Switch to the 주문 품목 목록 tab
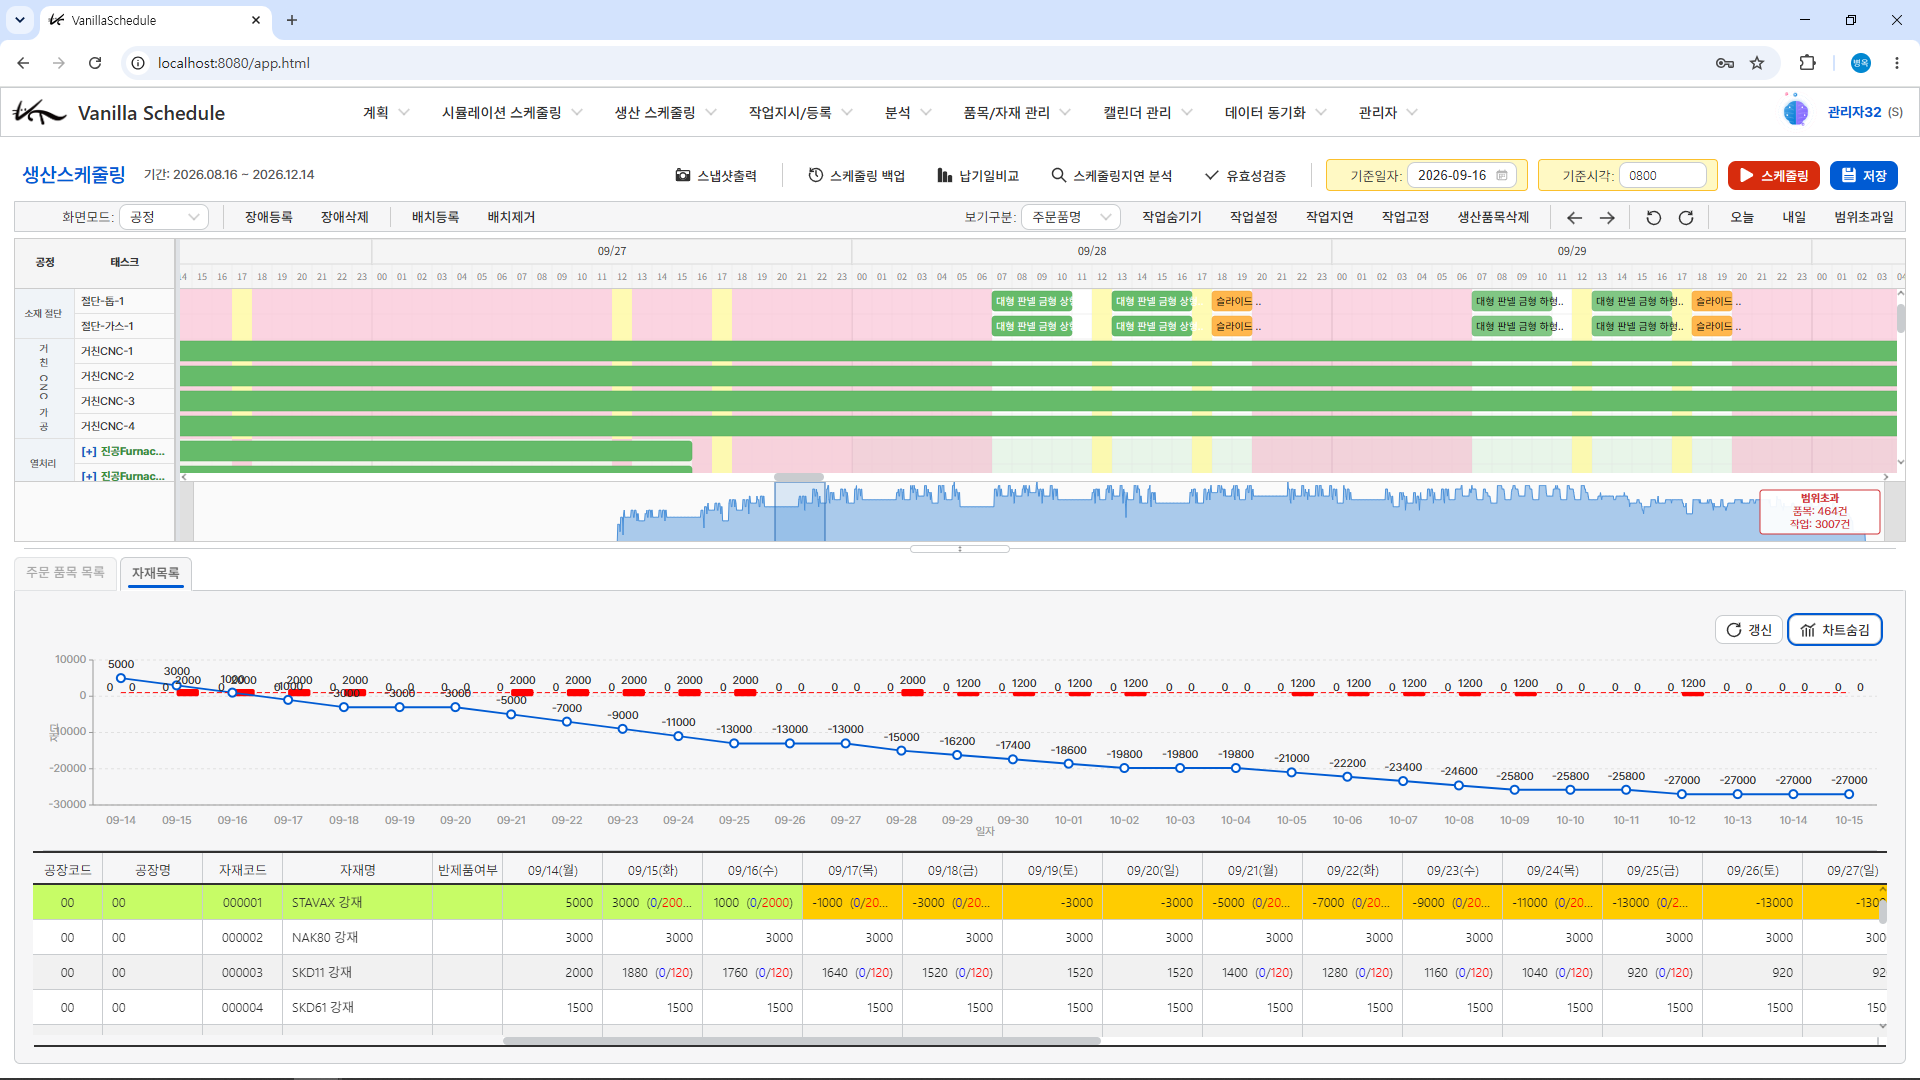The height and width of the screenshot is (1080, 1920). pyautogui.click(x=66, y=572)
